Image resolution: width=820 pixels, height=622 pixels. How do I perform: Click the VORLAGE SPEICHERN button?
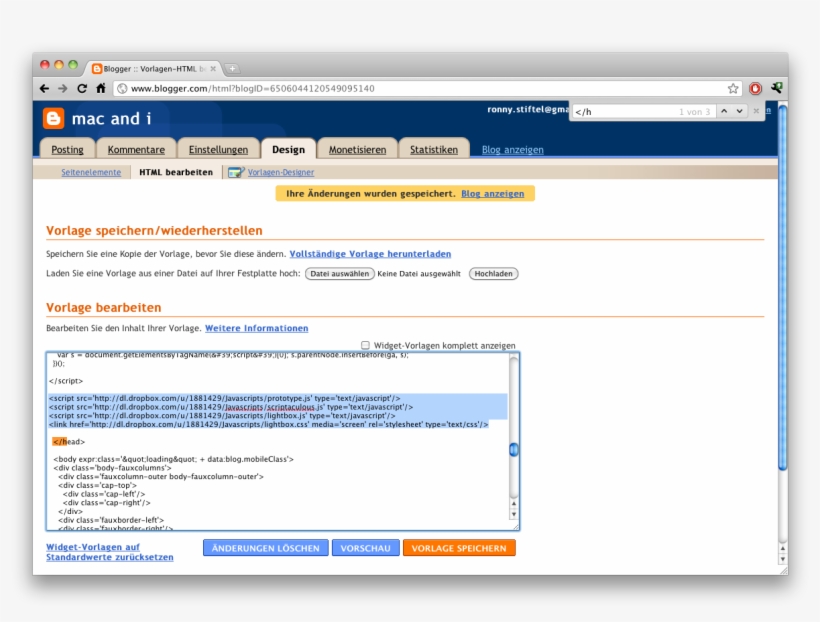tap(460, 548)
